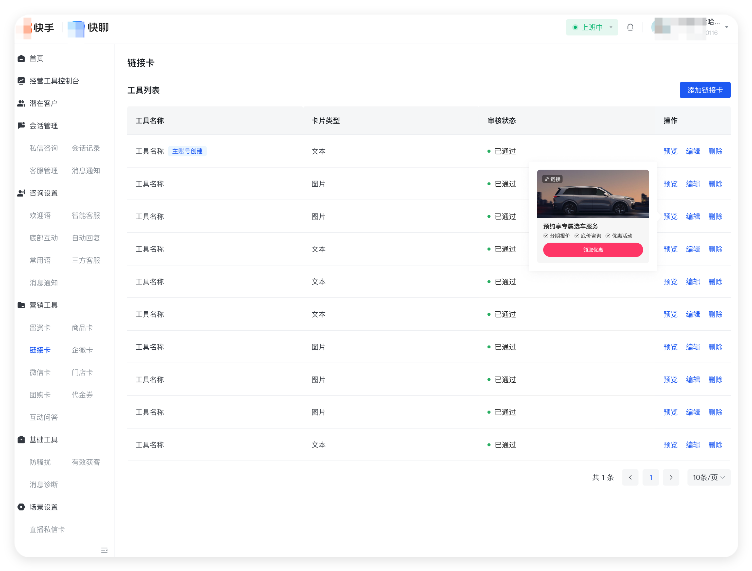Open the 10条/页 page size dropdown

[x=709, y=478]
